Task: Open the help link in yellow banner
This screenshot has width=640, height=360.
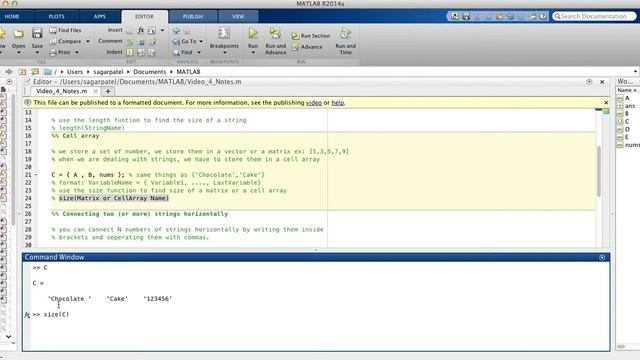Action: 338,102
